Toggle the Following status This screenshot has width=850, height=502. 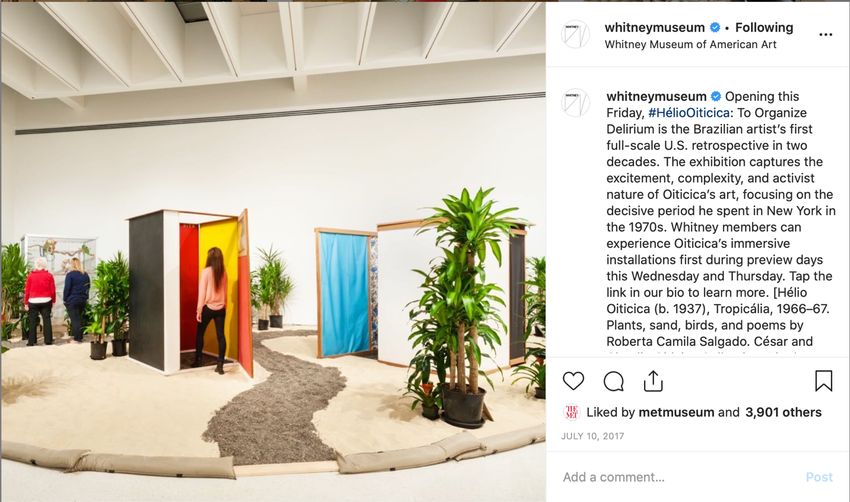(x=764, y=27)
